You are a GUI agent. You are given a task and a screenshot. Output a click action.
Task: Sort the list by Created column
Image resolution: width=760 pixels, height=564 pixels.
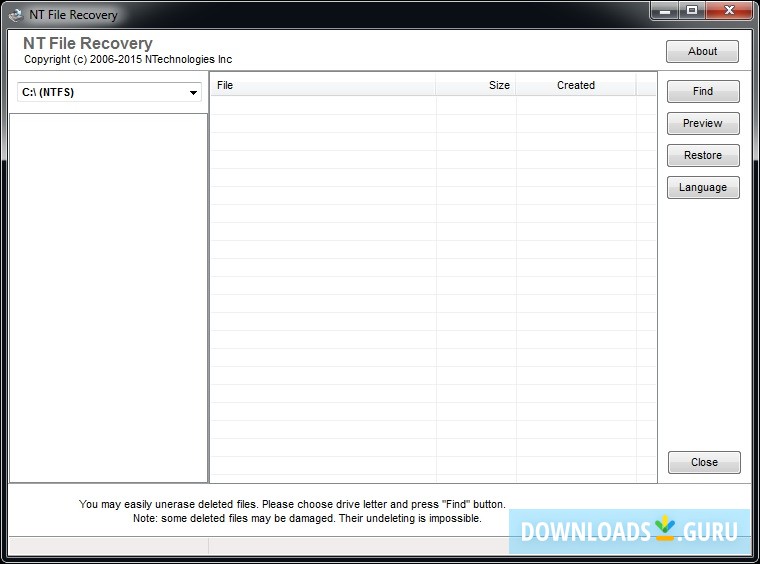click(x=576, y=85)
